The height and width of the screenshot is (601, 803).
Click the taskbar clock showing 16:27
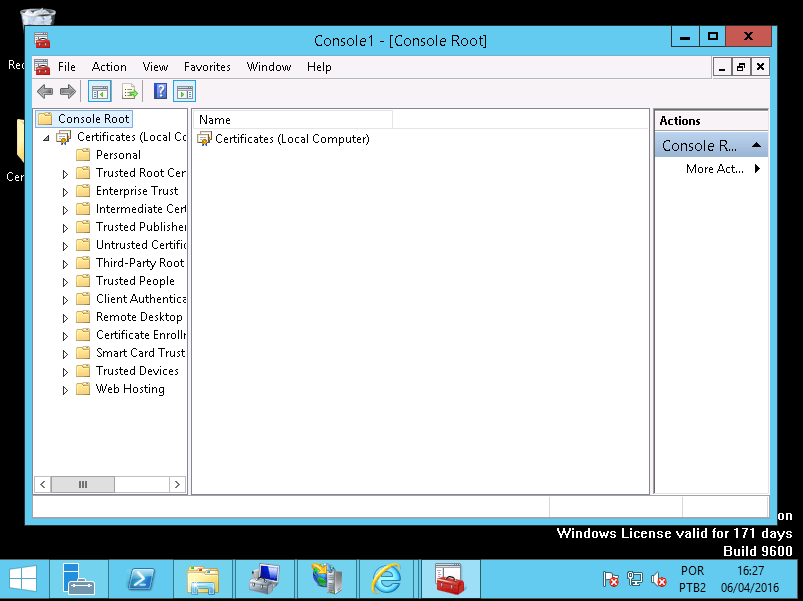point(750,579)
